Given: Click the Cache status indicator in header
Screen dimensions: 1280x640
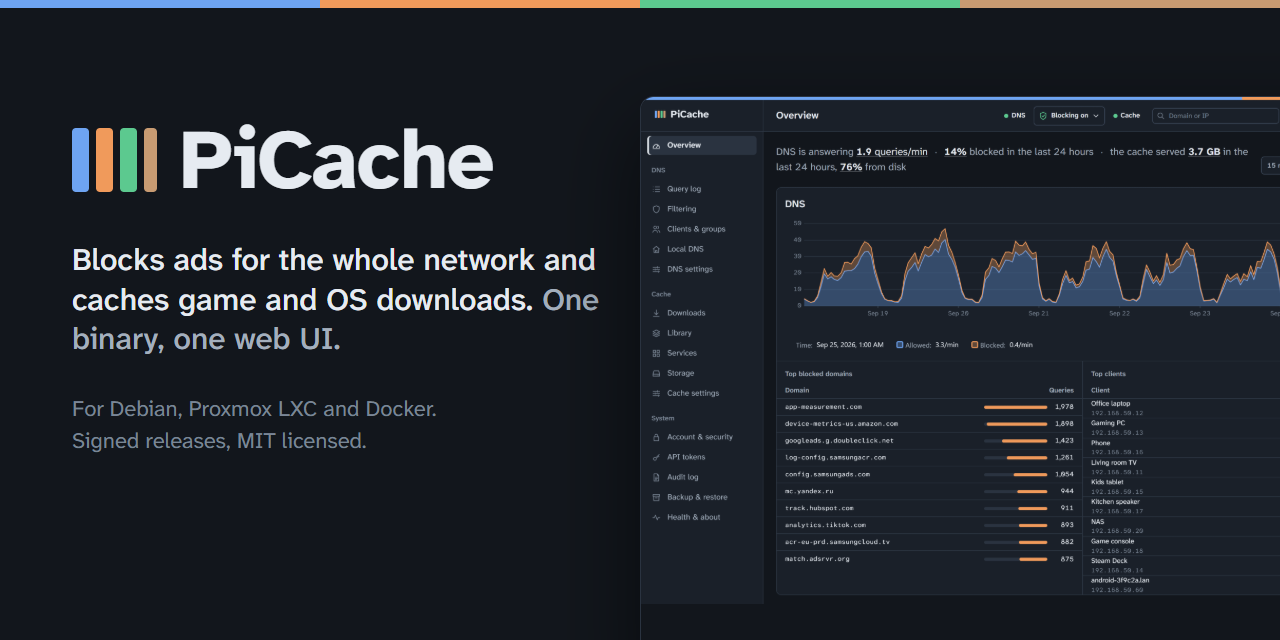Looking at the screenshot, I should pyautogui.click(x=1126, y=115).
